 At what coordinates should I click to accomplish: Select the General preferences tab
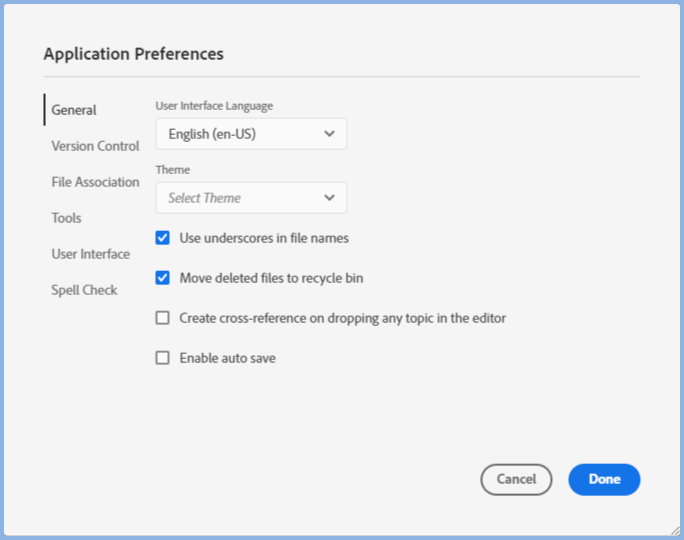[x=74, y=110]
